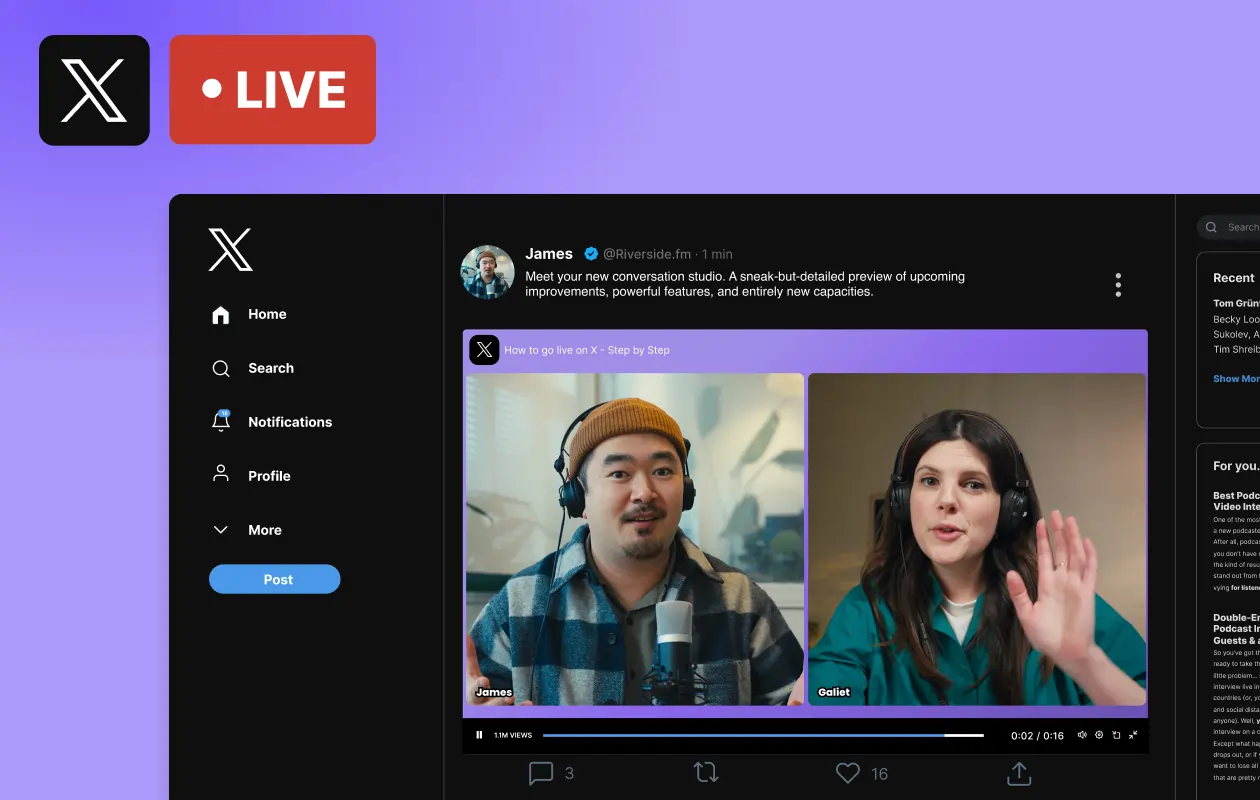The image size is (1260, 800).
Task: Open the three-dot post options menu
Action: (x=1118, y=285)
